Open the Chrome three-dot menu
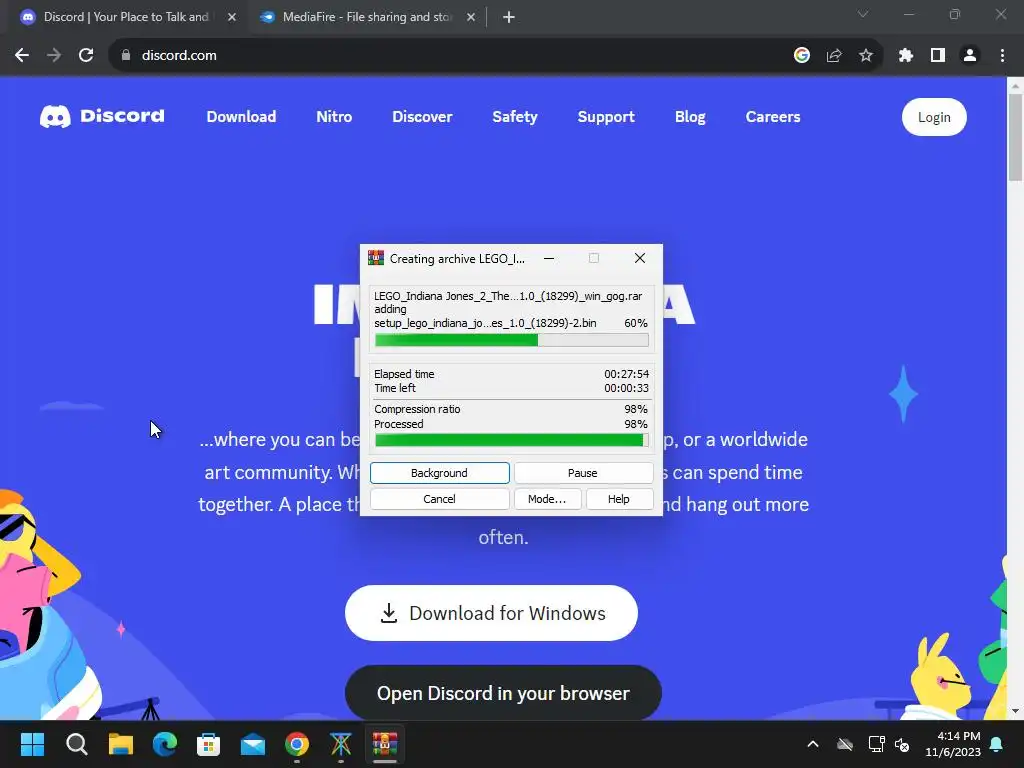The height and width of the screenshot is (768, 1024). (x=1002, y=56)
